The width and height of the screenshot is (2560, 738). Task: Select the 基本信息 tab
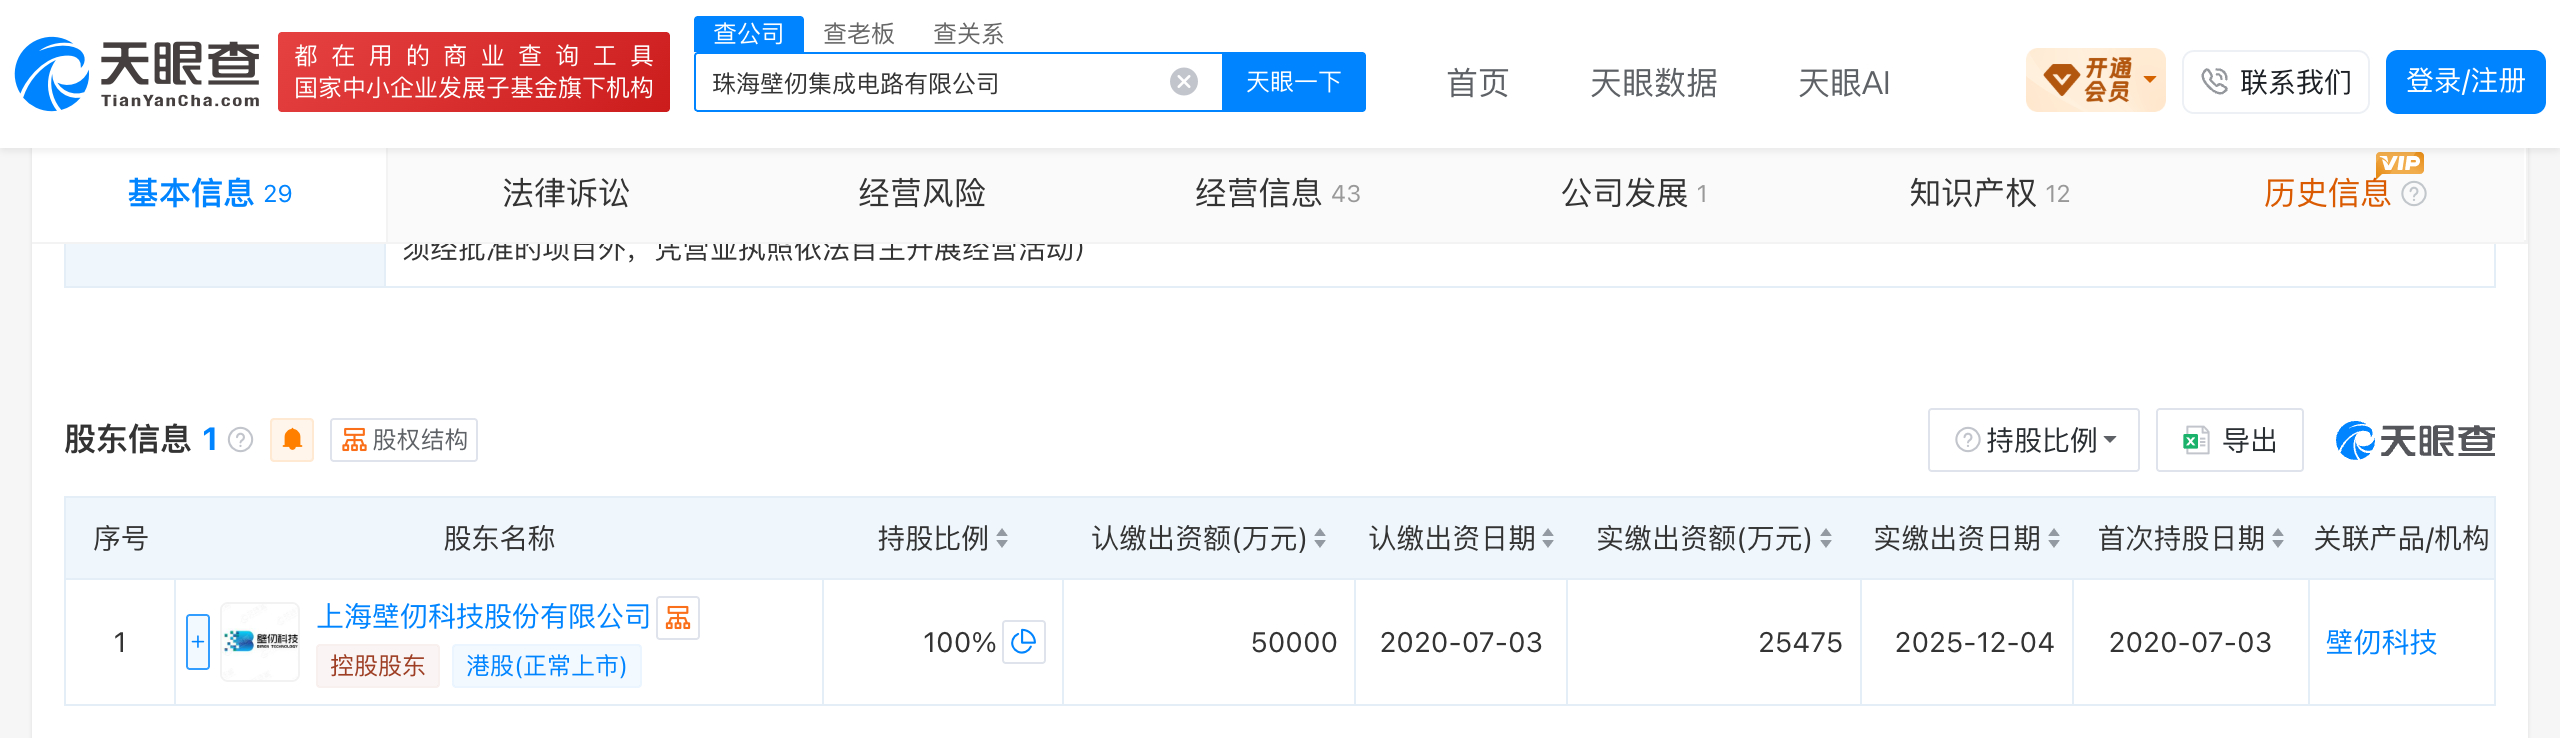point(210,194)
